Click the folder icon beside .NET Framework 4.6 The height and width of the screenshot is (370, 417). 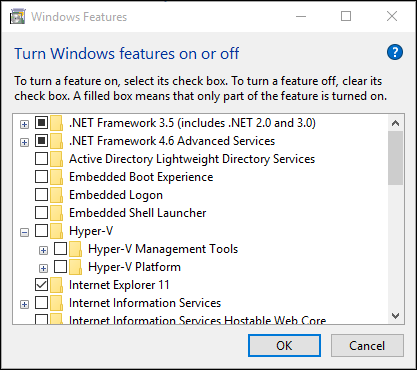[x=56, y=141]
